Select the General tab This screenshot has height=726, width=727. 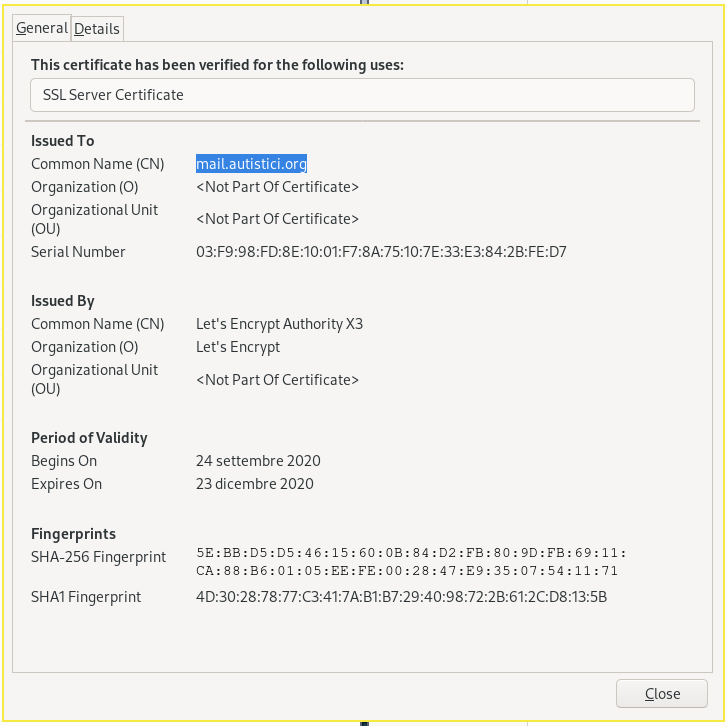point(42,28)
